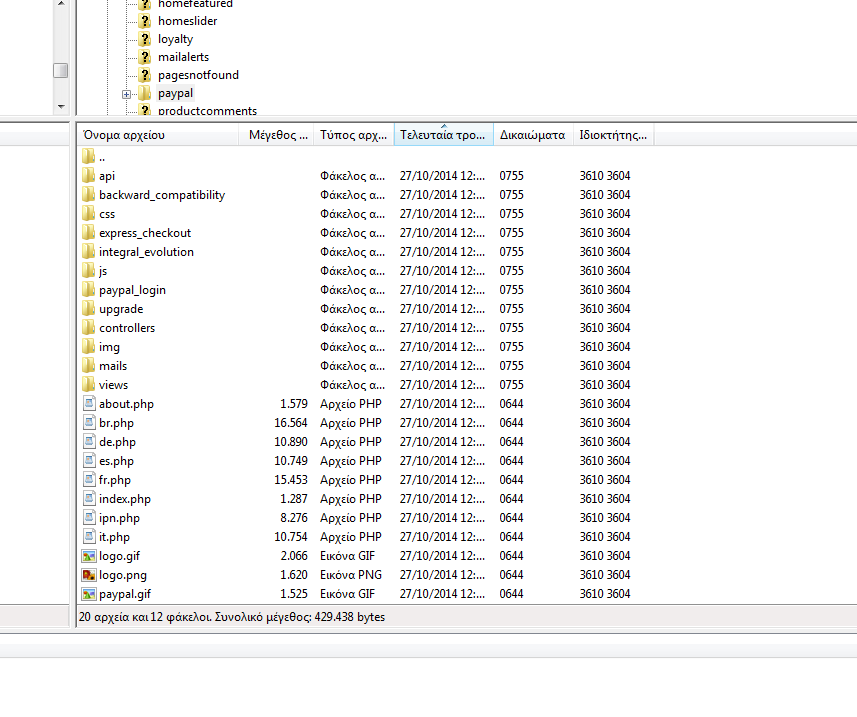Viewport: 857px width, 717px height.
Task: Click the 0755 permissions of api folder
Action: (x=512, y=176)
